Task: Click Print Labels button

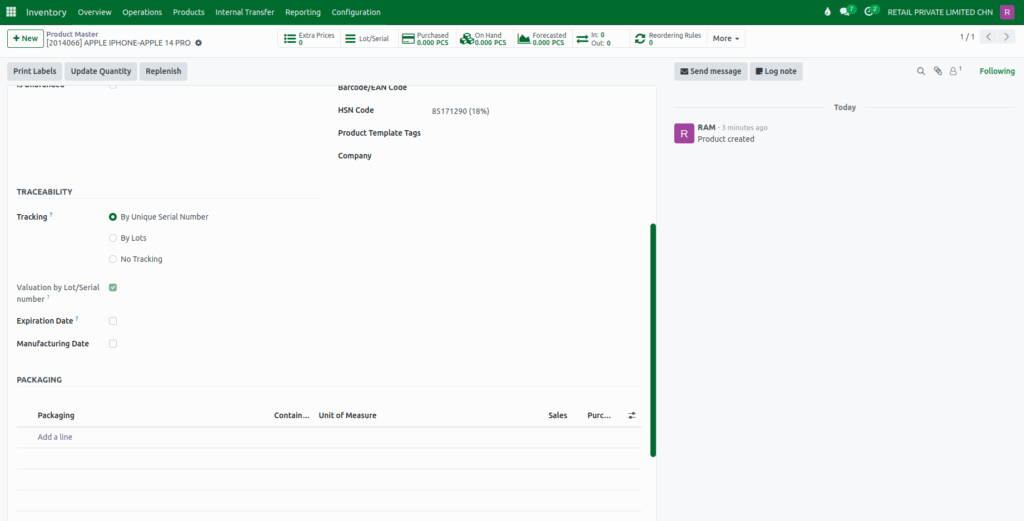Action: (35, 71)
